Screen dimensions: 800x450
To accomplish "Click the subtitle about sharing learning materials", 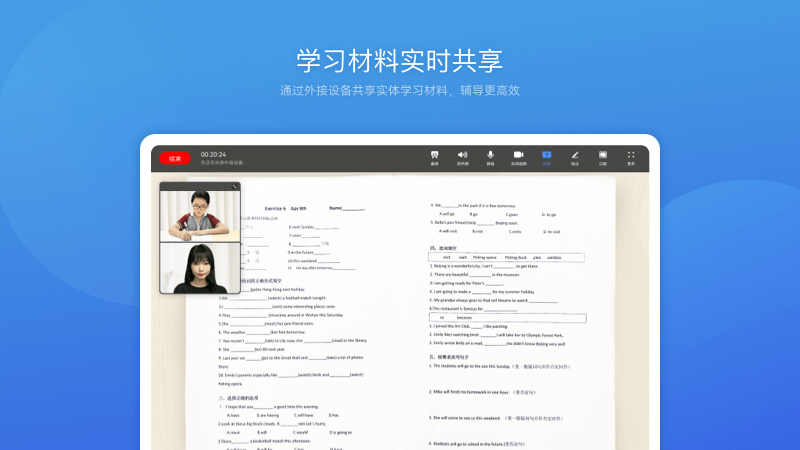I will click(399, 91).
